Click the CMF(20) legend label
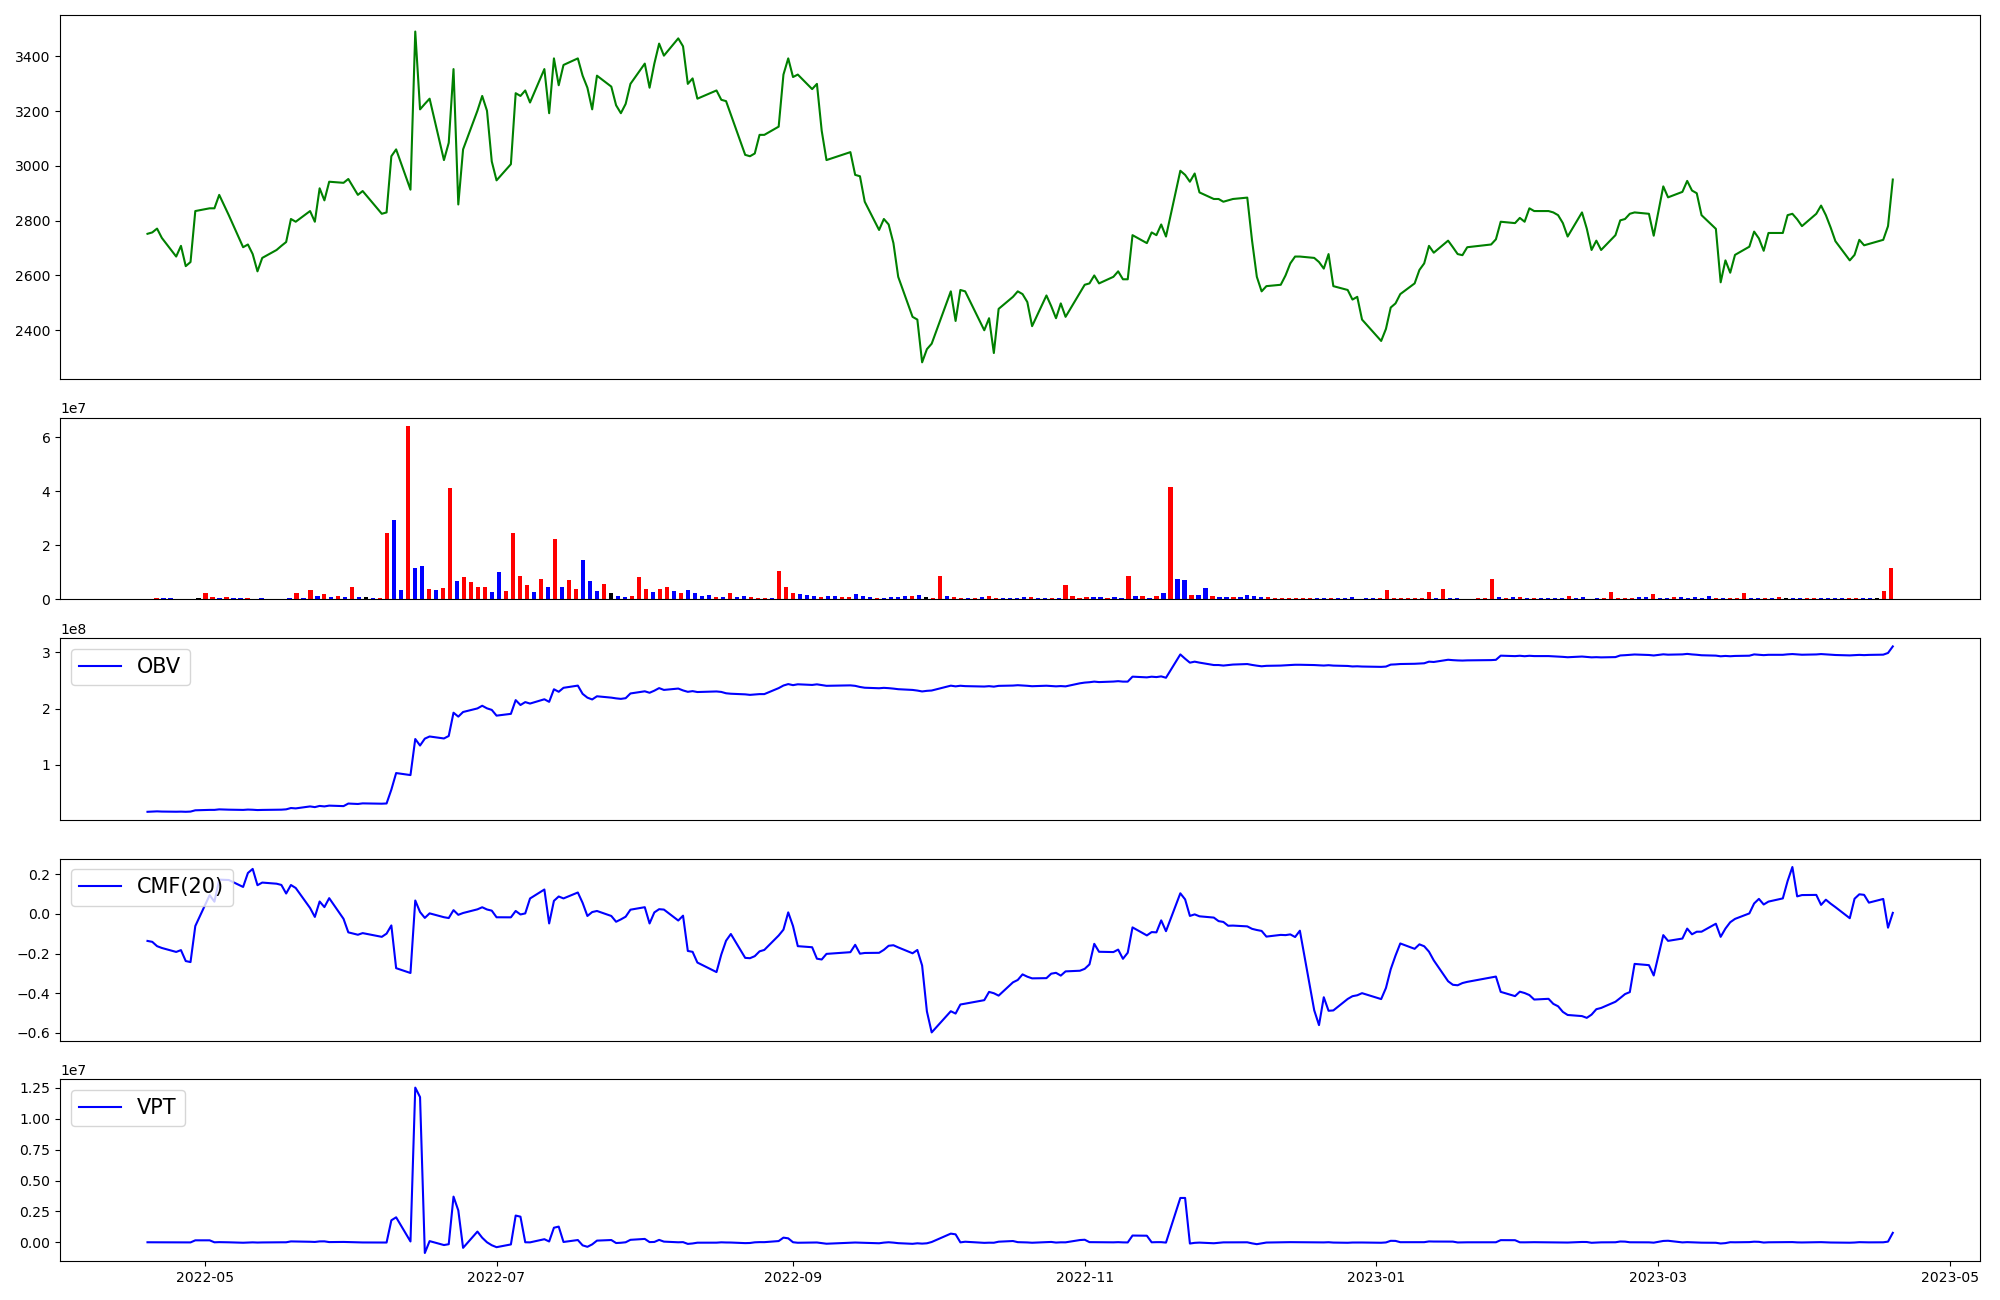2000x1300 pixels. (x=179, y=887)
